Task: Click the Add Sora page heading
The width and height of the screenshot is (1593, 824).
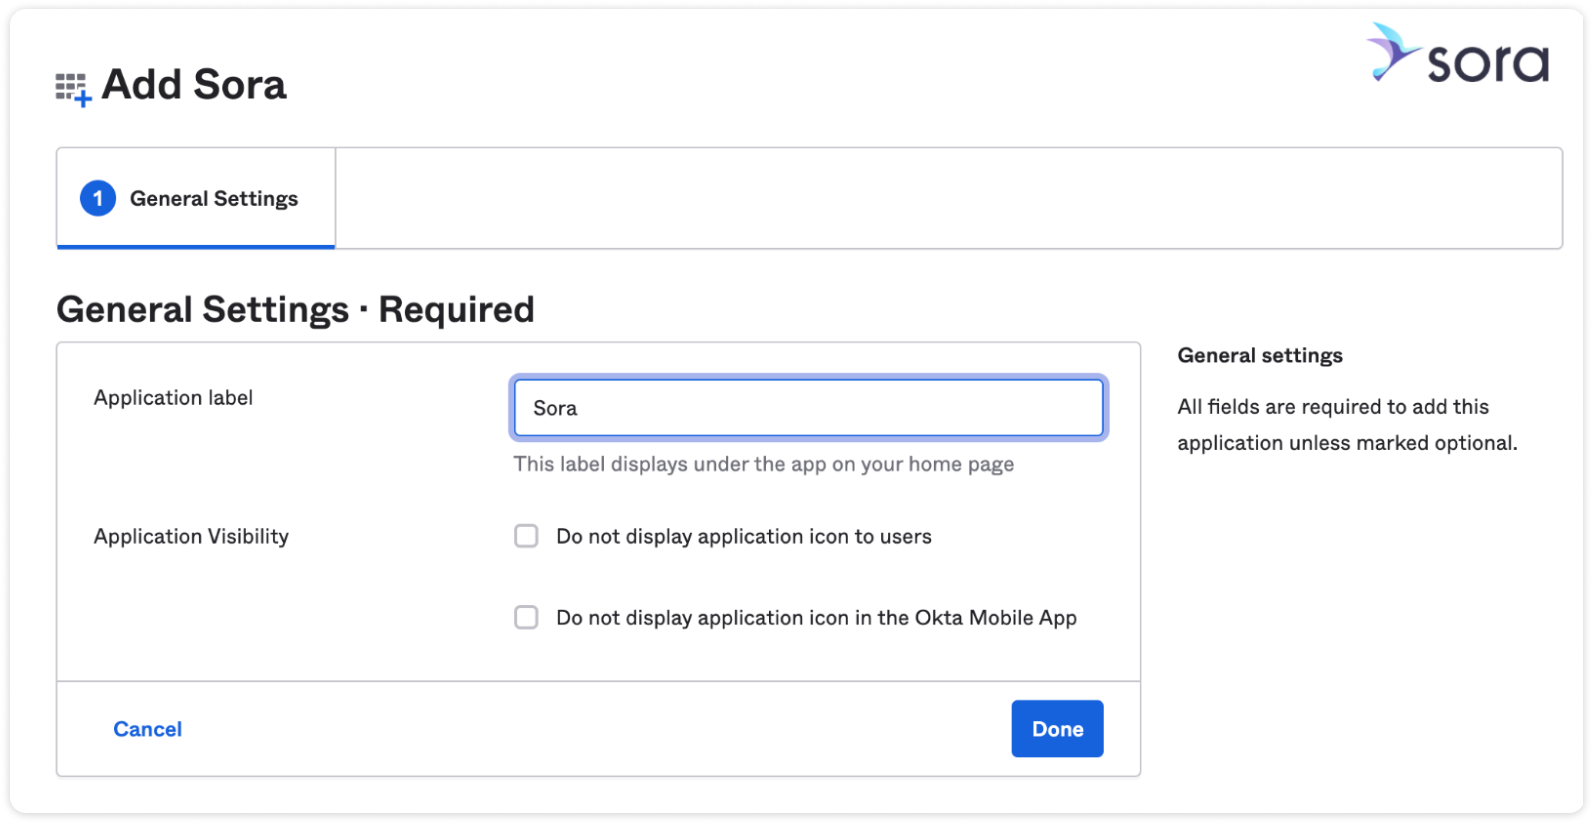Action: [x=194, y=85]
